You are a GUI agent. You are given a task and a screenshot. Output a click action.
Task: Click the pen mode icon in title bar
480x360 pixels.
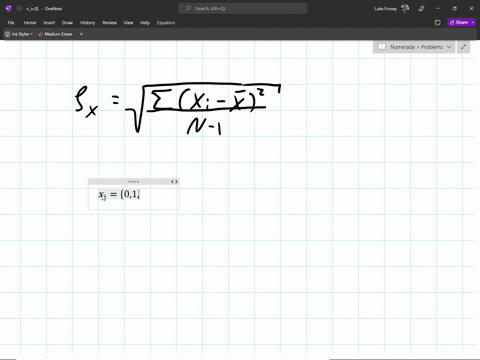click(421, 9)
